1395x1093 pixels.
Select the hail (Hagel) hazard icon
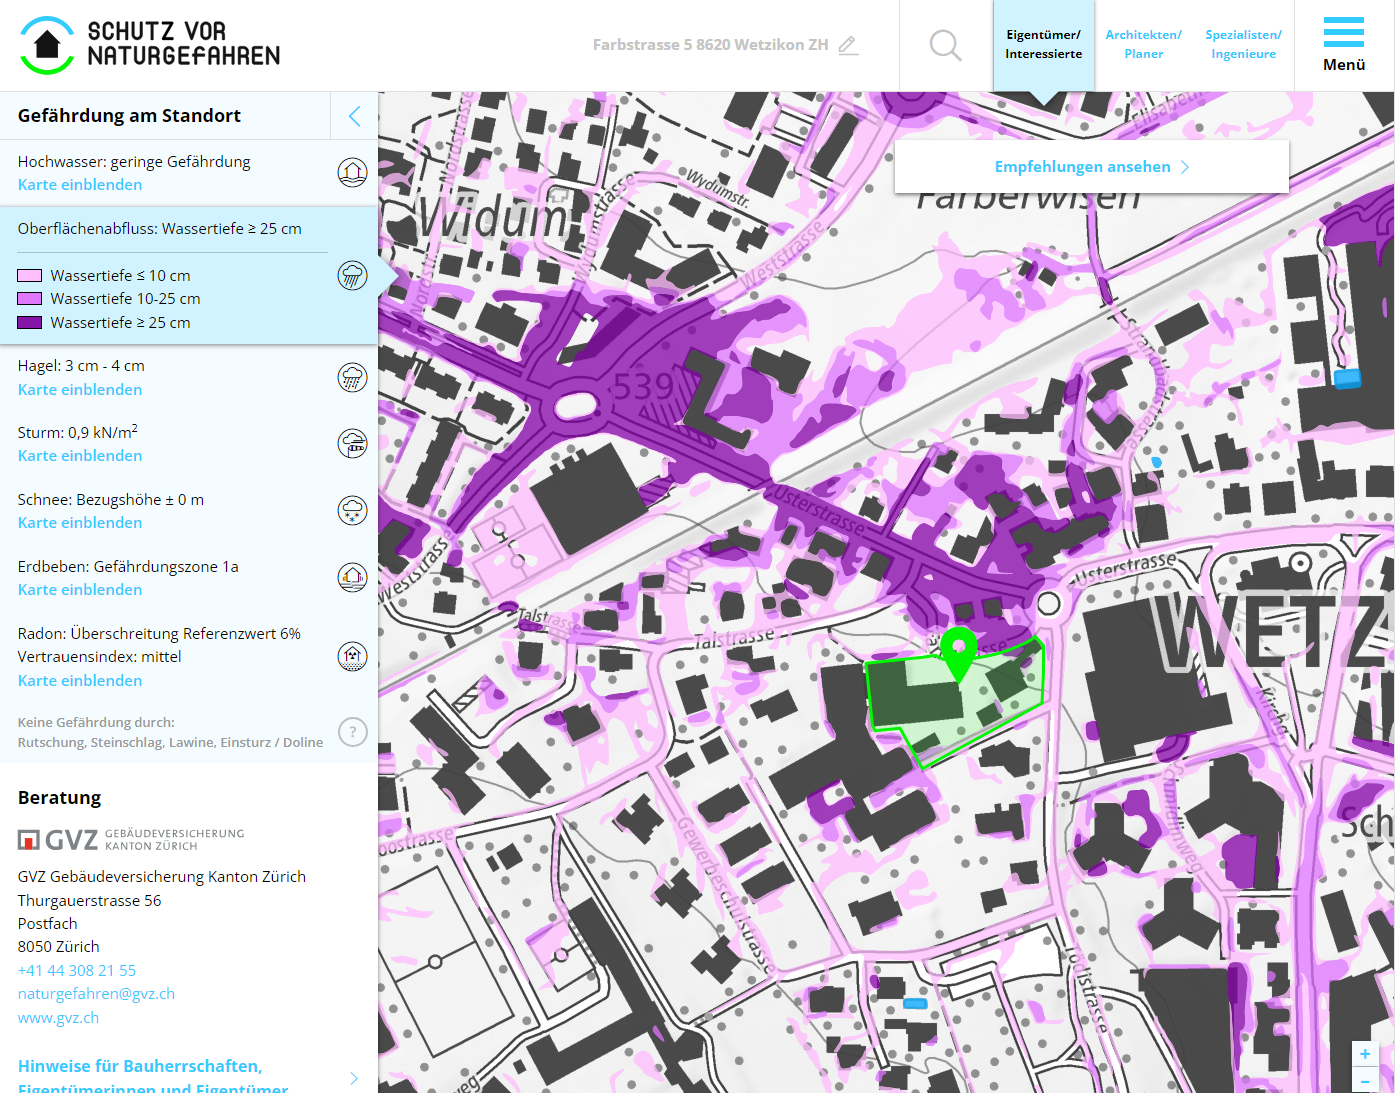tap(352, 378)
